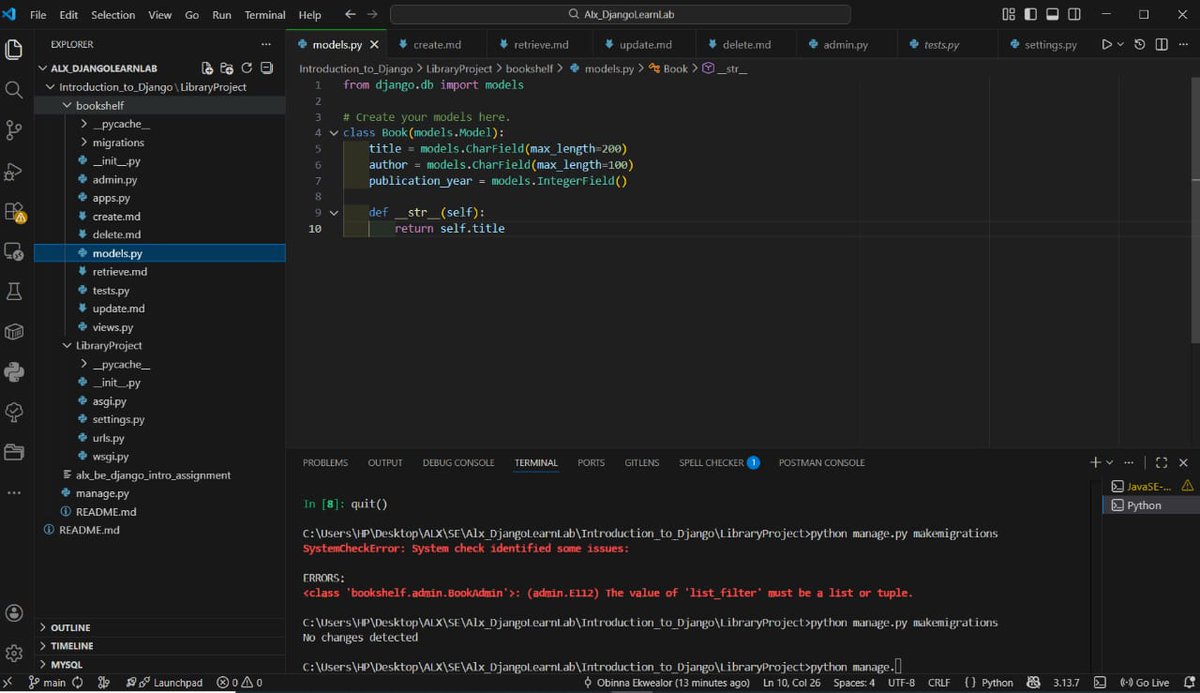Viewport: 1200px width, 693px height.
Task: Open the Search view in activity bar
Action: (x=14, y=90)
